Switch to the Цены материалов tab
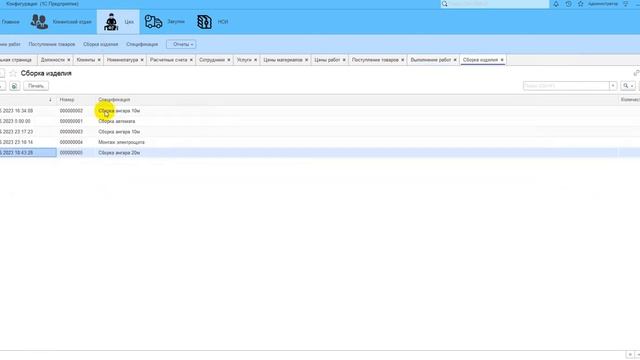The image size is (640, 360). click(283, 60)
